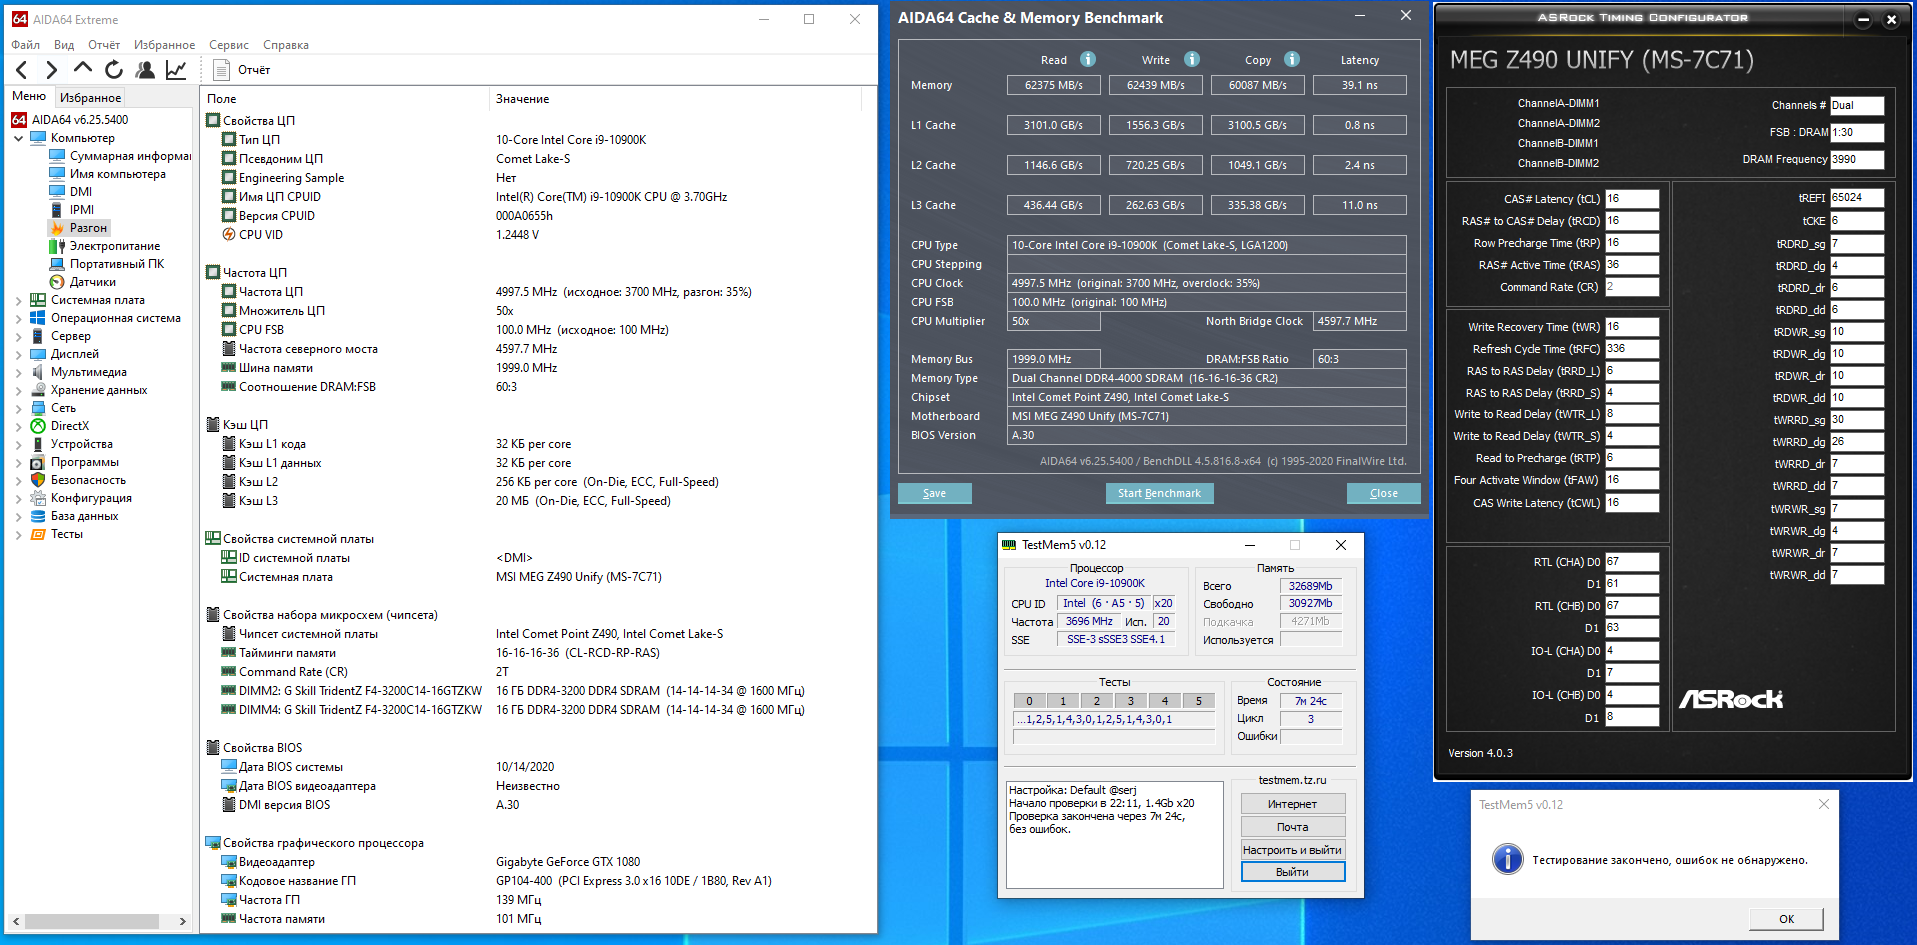Click the Back arrow in AIDA64 toolbar
This screenshot has height=945, width=1917.
(x=22, y=70)
